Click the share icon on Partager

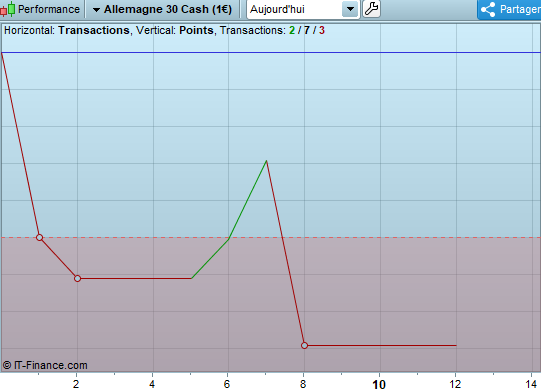coord(488,9)
